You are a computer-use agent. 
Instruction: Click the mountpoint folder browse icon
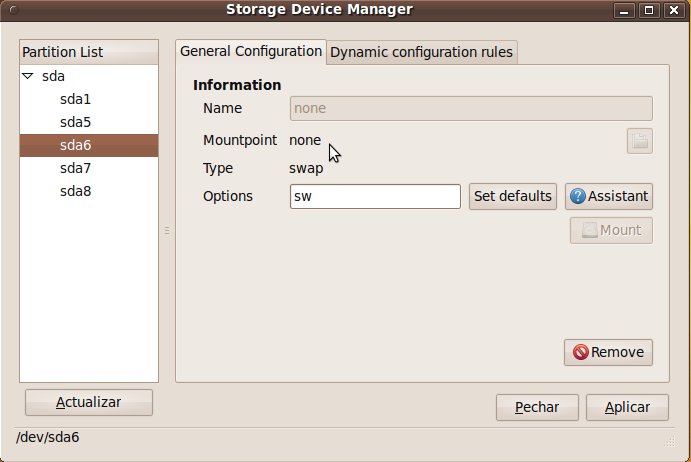[639, 141]
